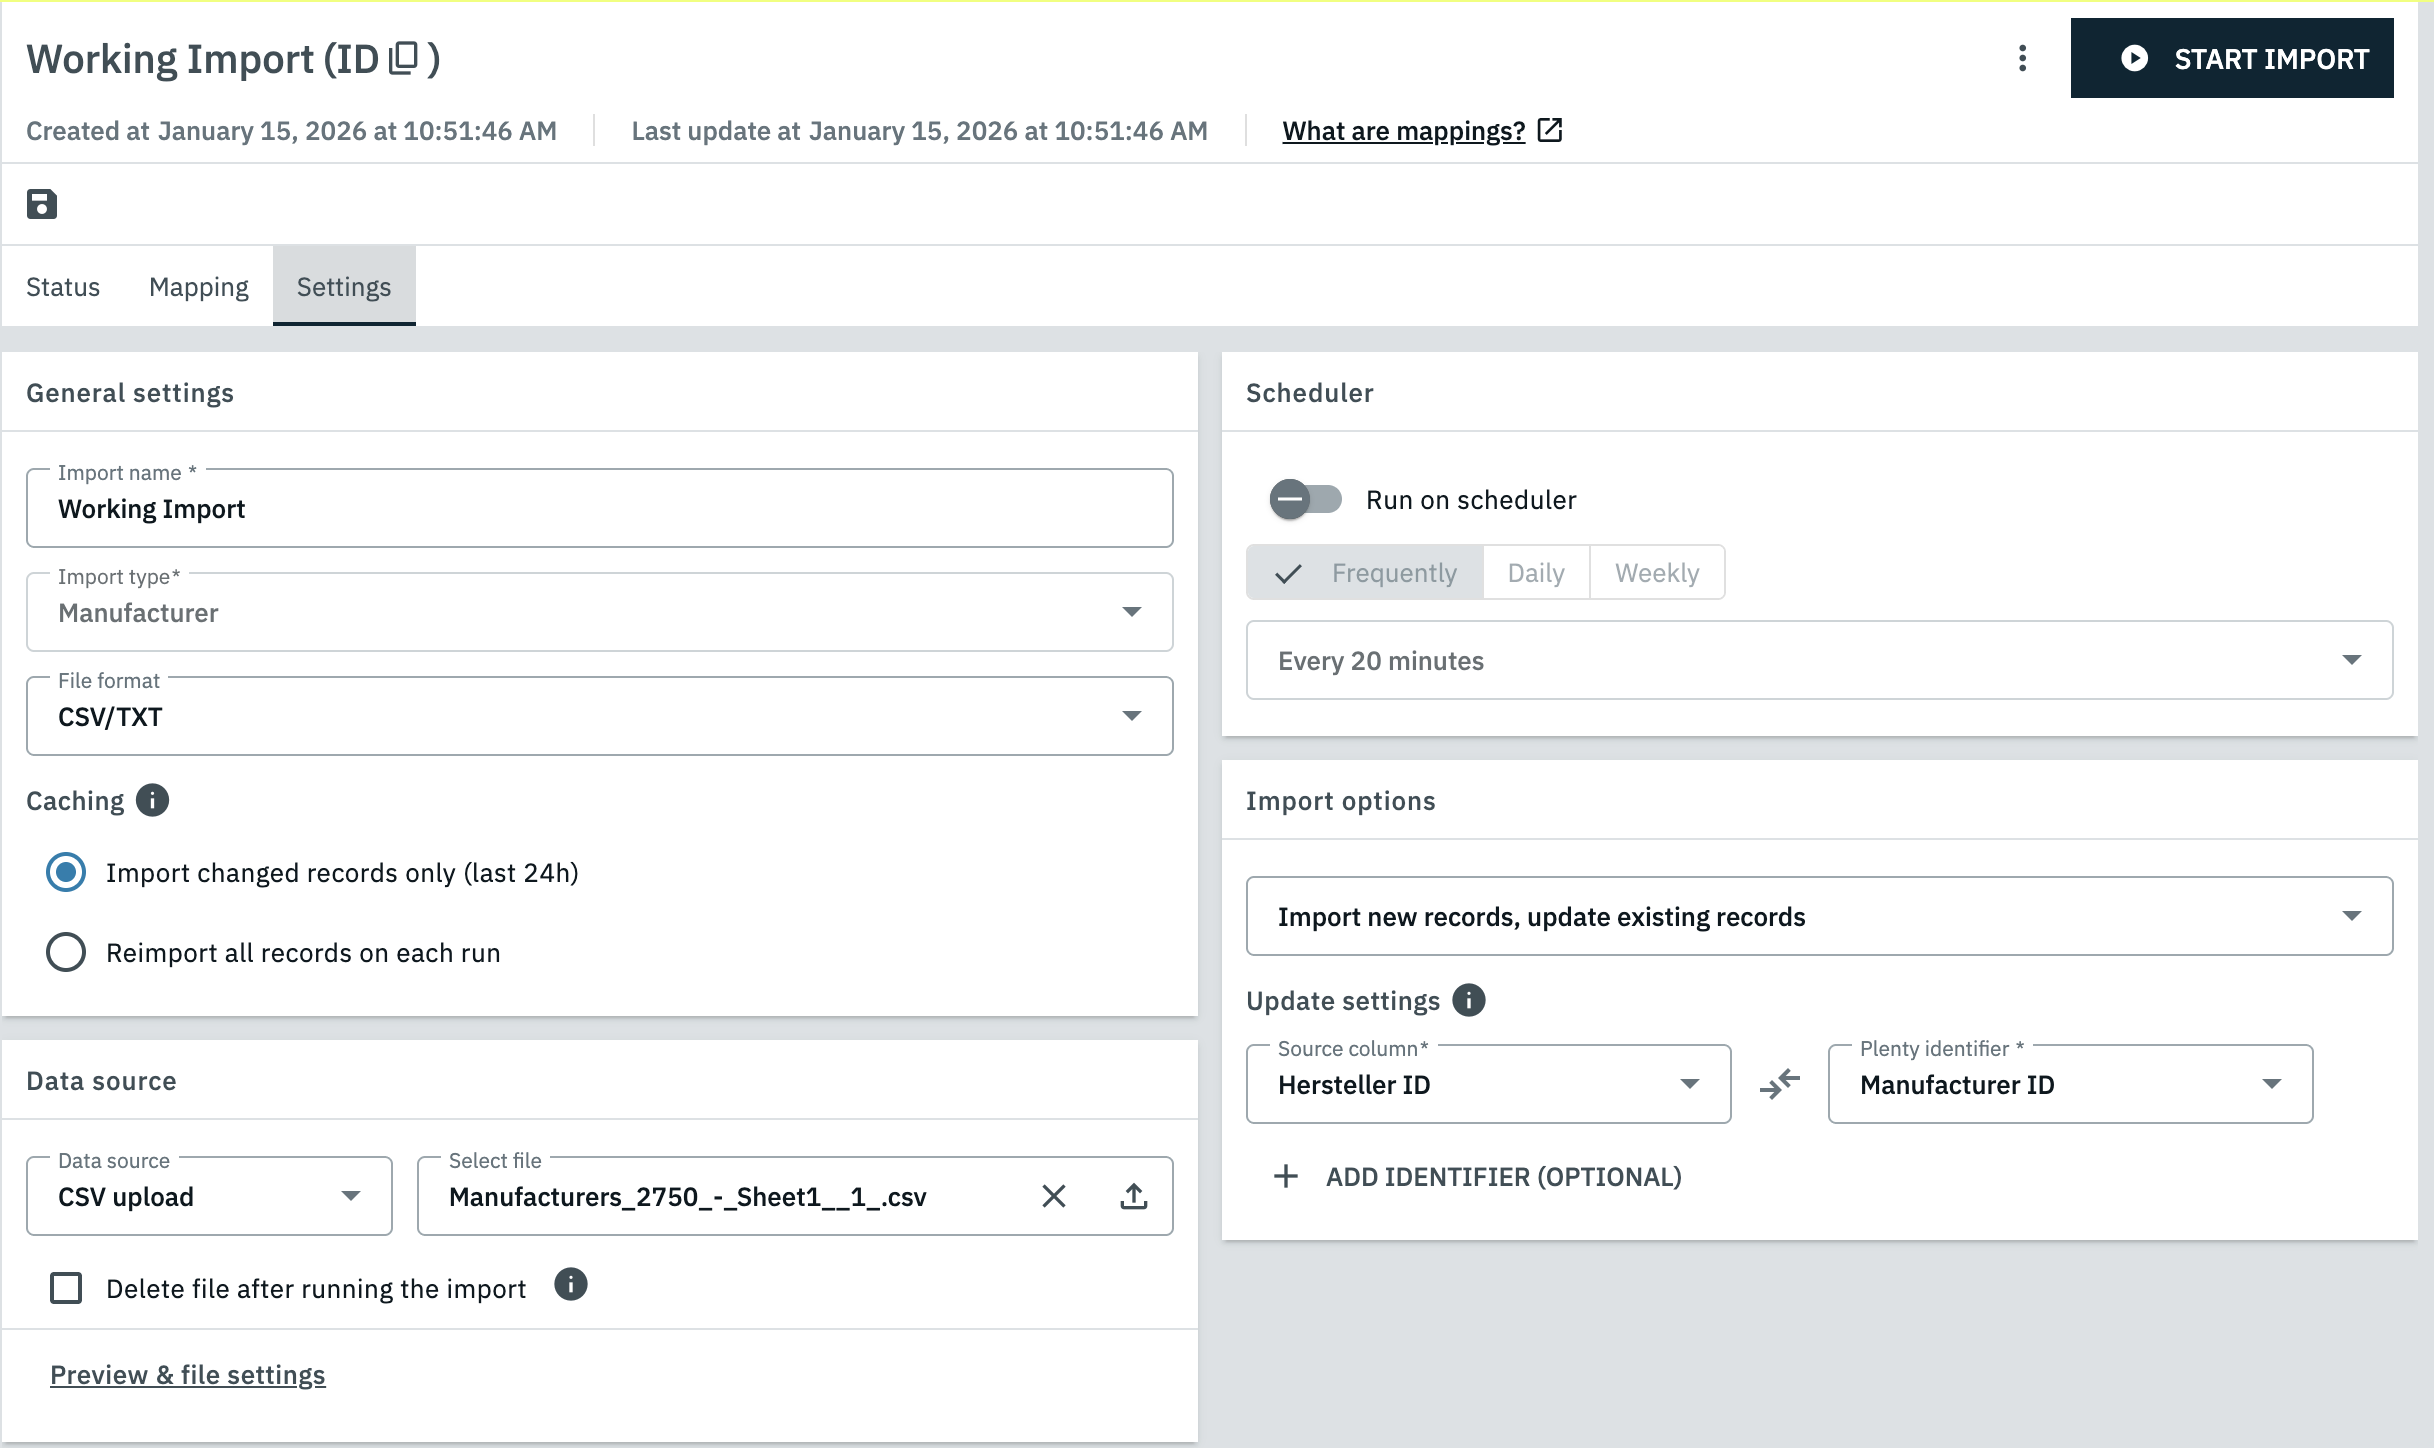Open the three-dot options menu

[2023, 59]
